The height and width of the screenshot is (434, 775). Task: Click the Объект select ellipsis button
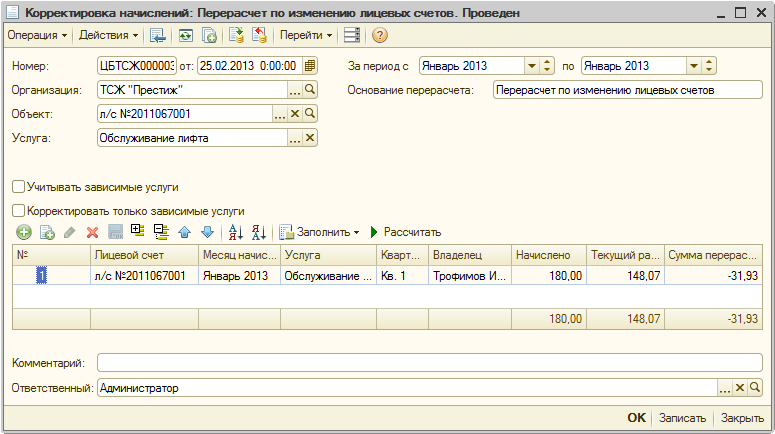click(x=280, y=114)
